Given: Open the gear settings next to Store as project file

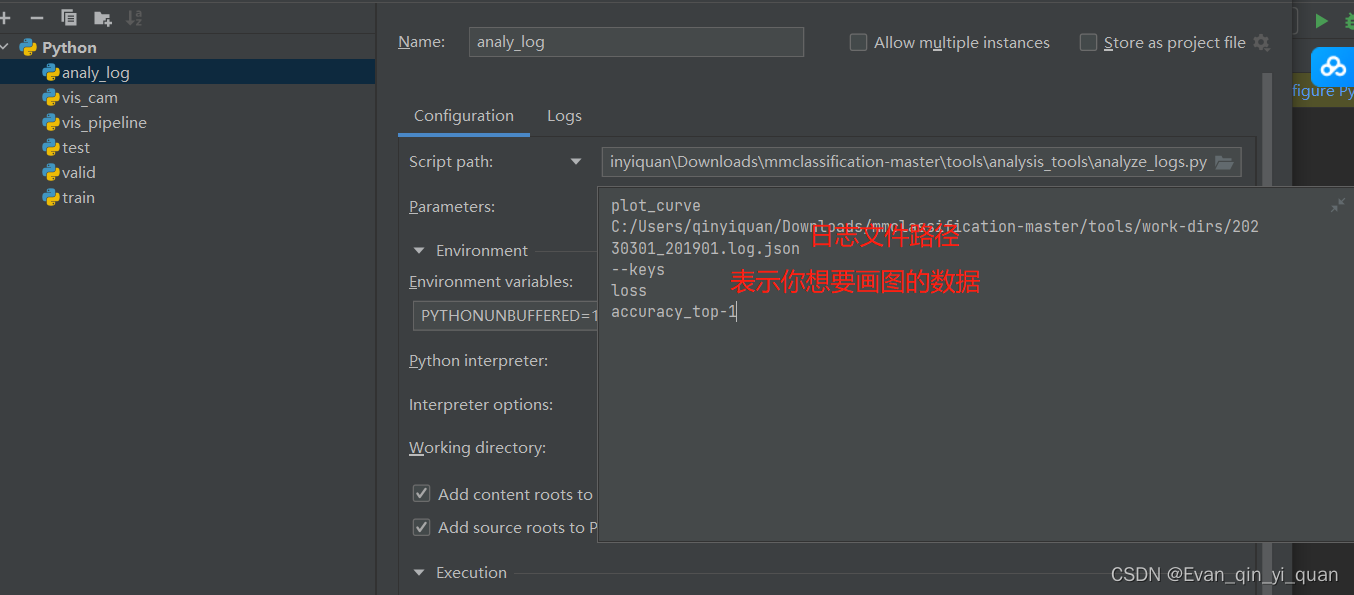Looking at the screenshot, I should [1262, 43].
